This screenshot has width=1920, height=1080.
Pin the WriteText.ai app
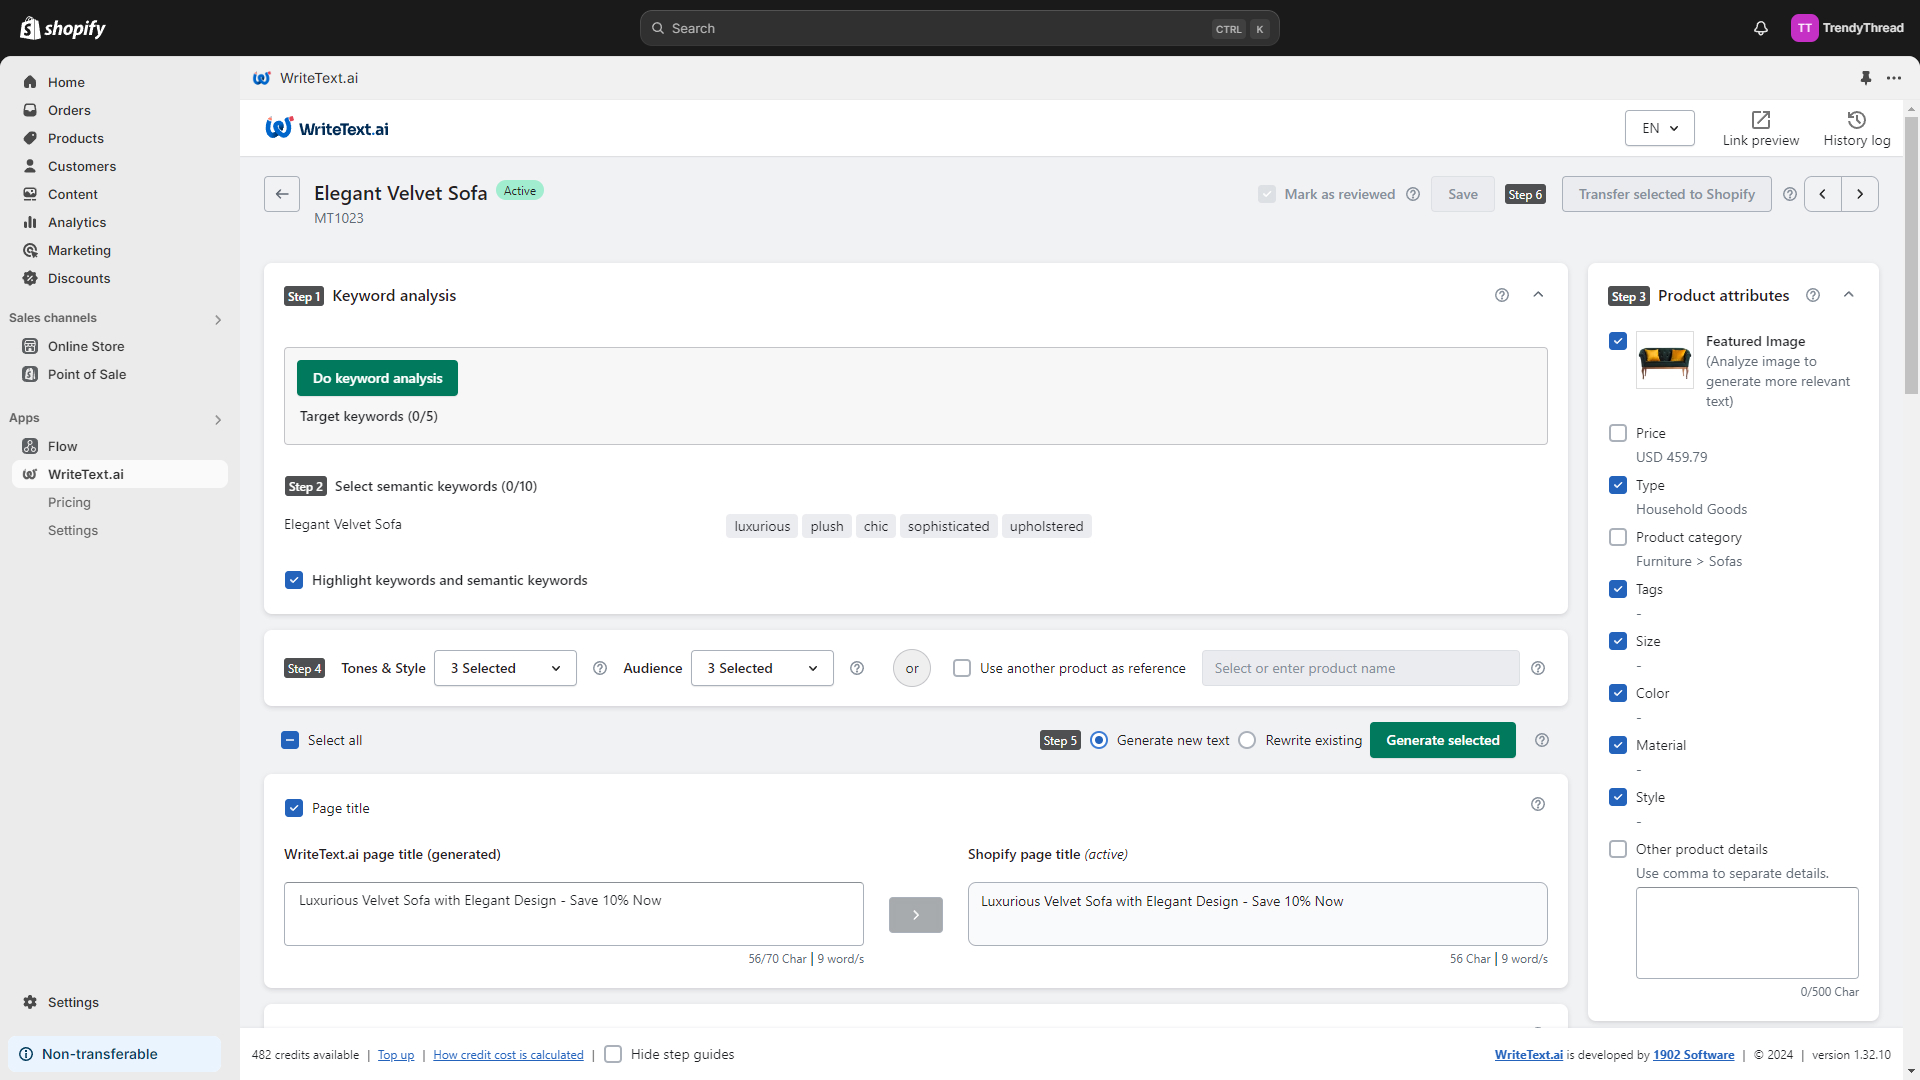[1865, 78]
